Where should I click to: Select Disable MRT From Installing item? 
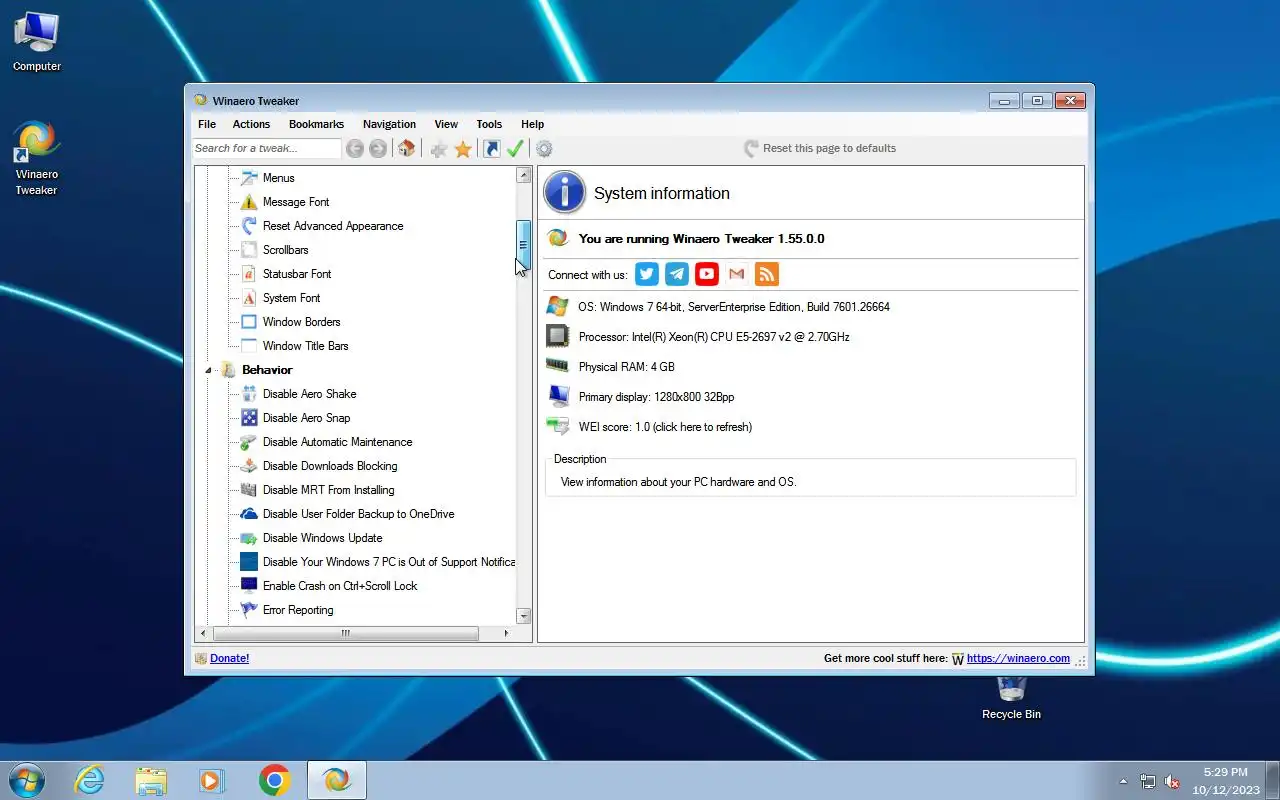328,490
